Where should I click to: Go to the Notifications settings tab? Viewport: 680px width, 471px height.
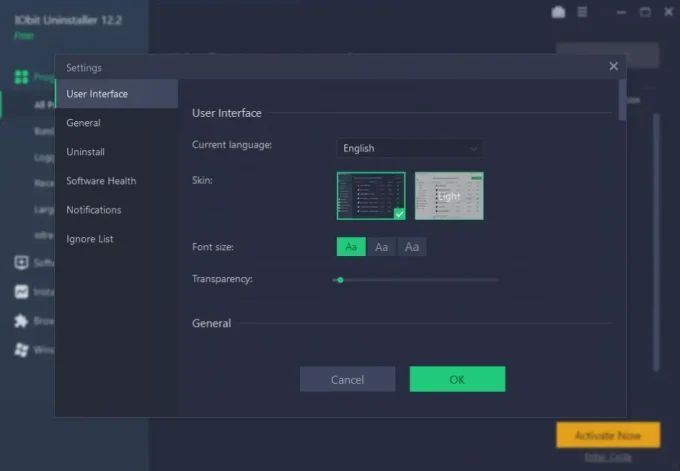click(x=94, y=210)
